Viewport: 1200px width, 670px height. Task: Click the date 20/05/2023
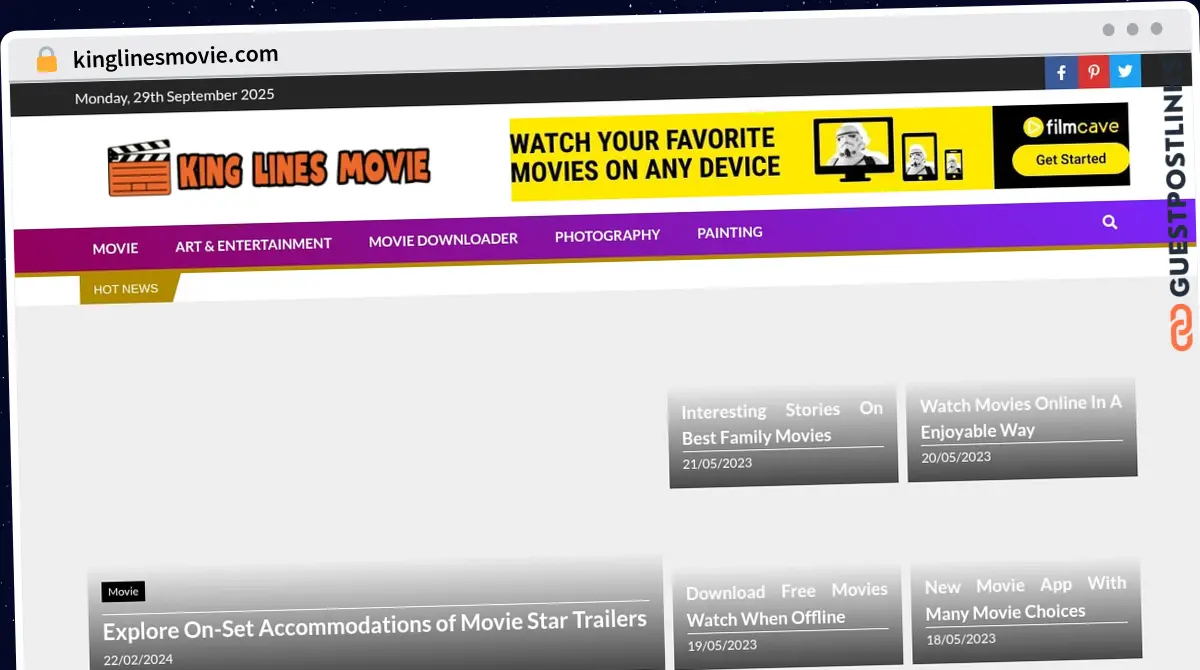click(x=956, y=457)
